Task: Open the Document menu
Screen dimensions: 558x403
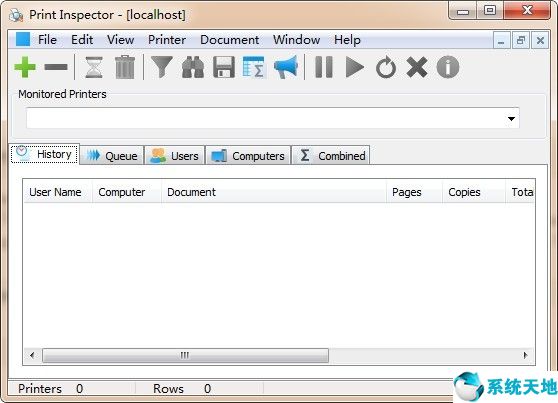Action: tap(230, 40)
